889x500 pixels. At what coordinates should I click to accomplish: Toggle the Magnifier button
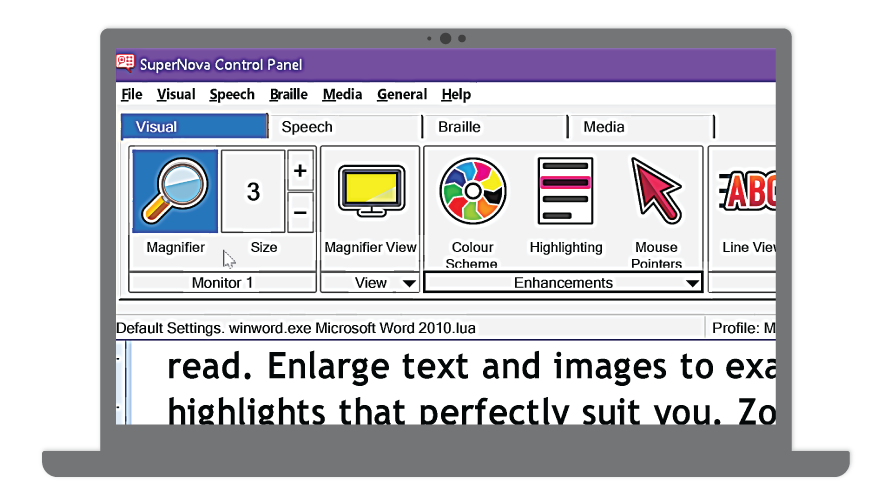[x=175, y=191]
